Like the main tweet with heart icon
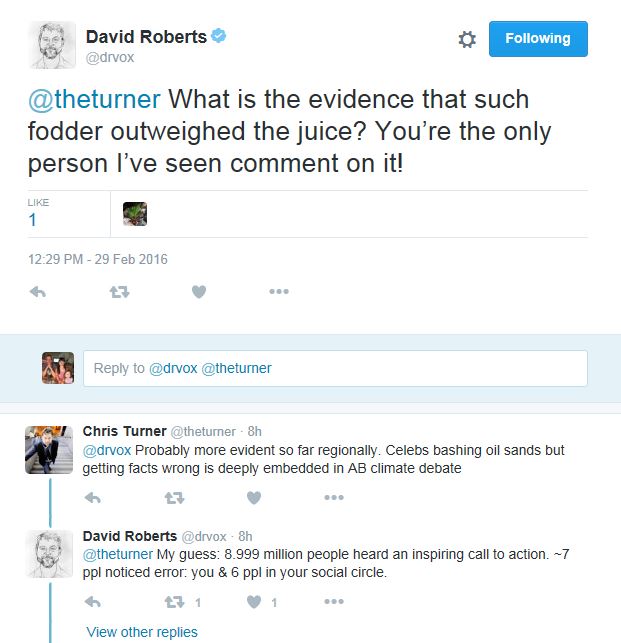This screenshot has height=643, width=621. click(x=198, y=292)
